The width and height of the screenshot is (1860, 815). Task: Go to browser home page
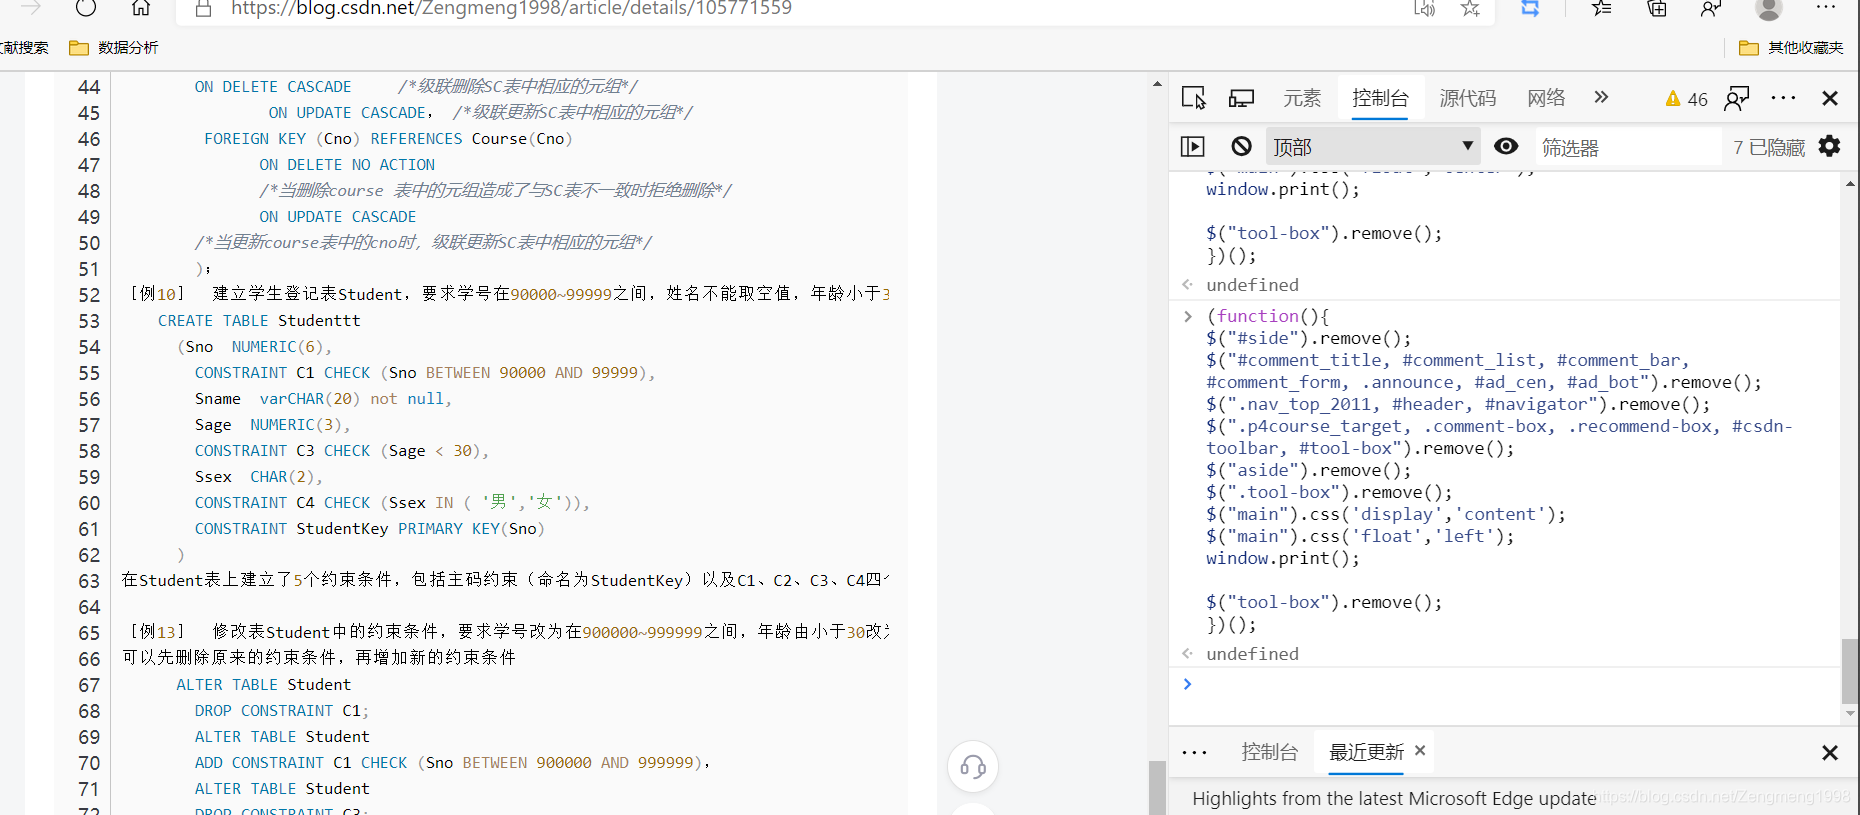(x=141, y=8)
